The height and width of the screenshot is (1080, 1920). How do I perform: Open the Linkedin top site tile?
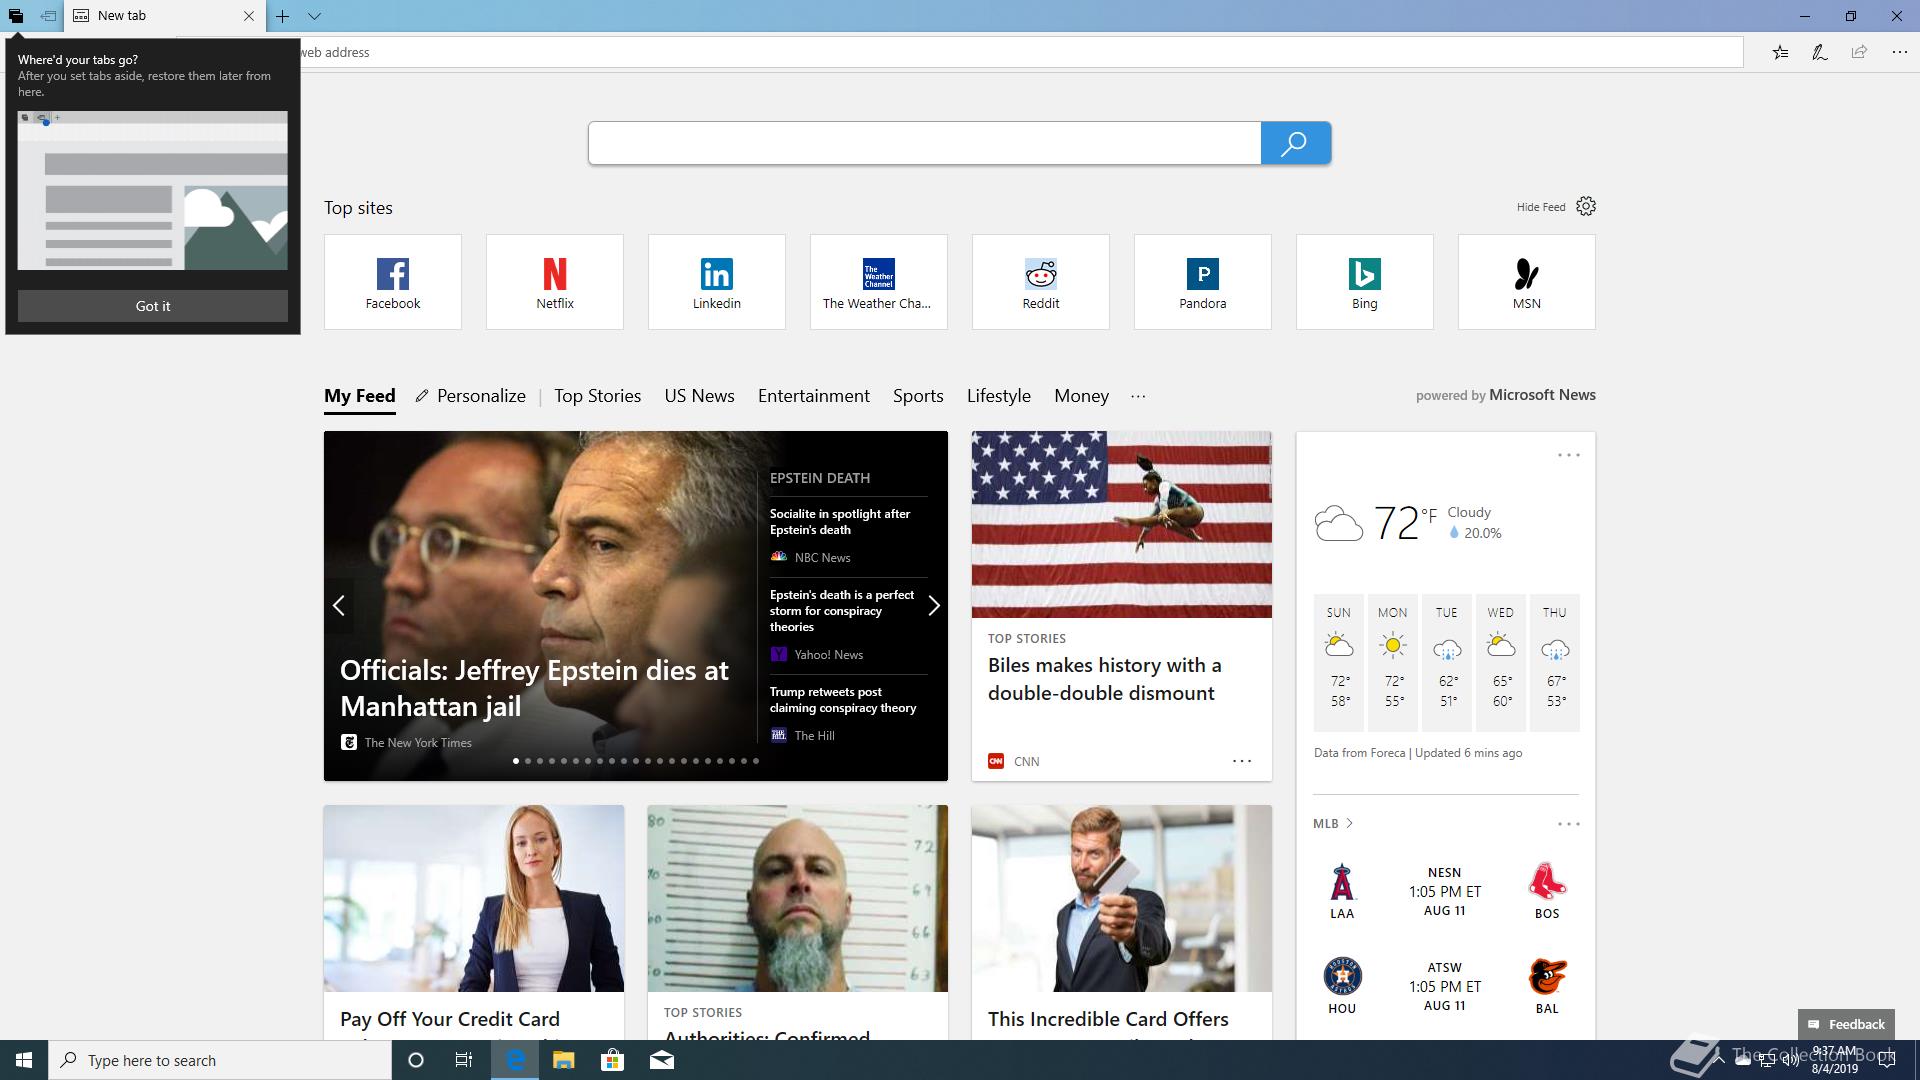(x=717, y=282)
